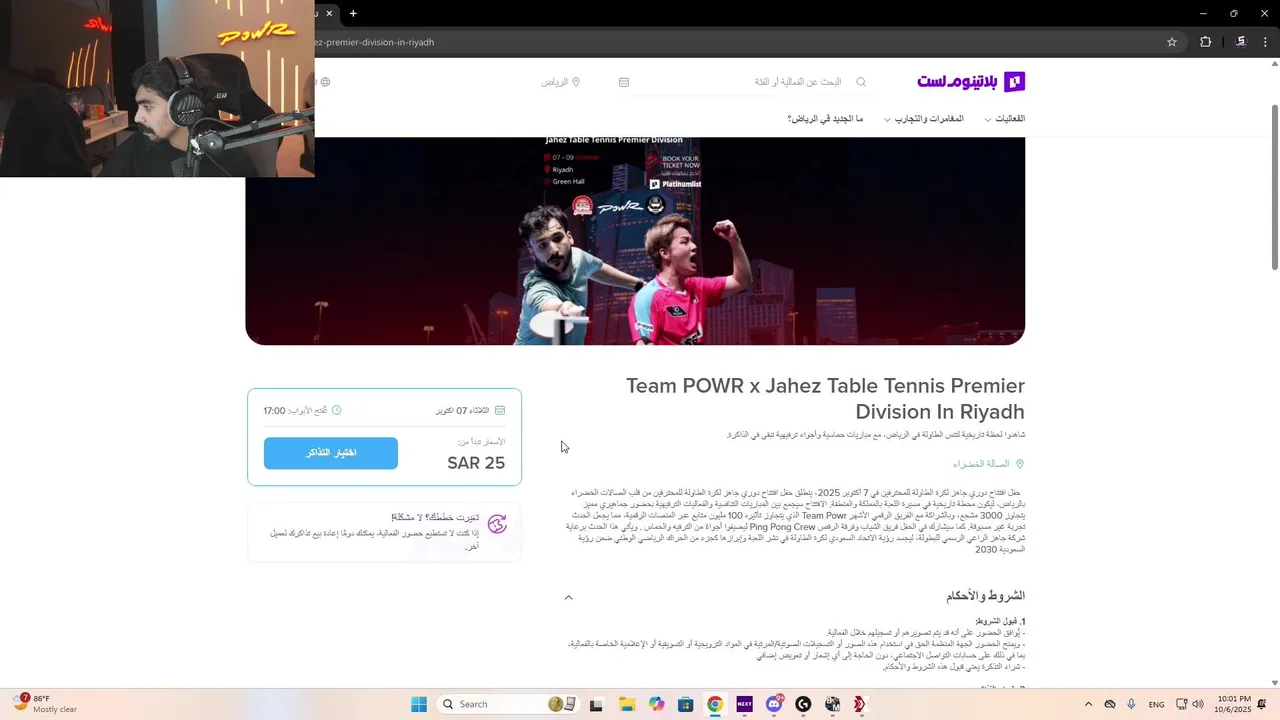Click the ENG language indicator in tray
This screenshot has height=720, width=1280.
pyautogui.click(x=1156, y=704)
